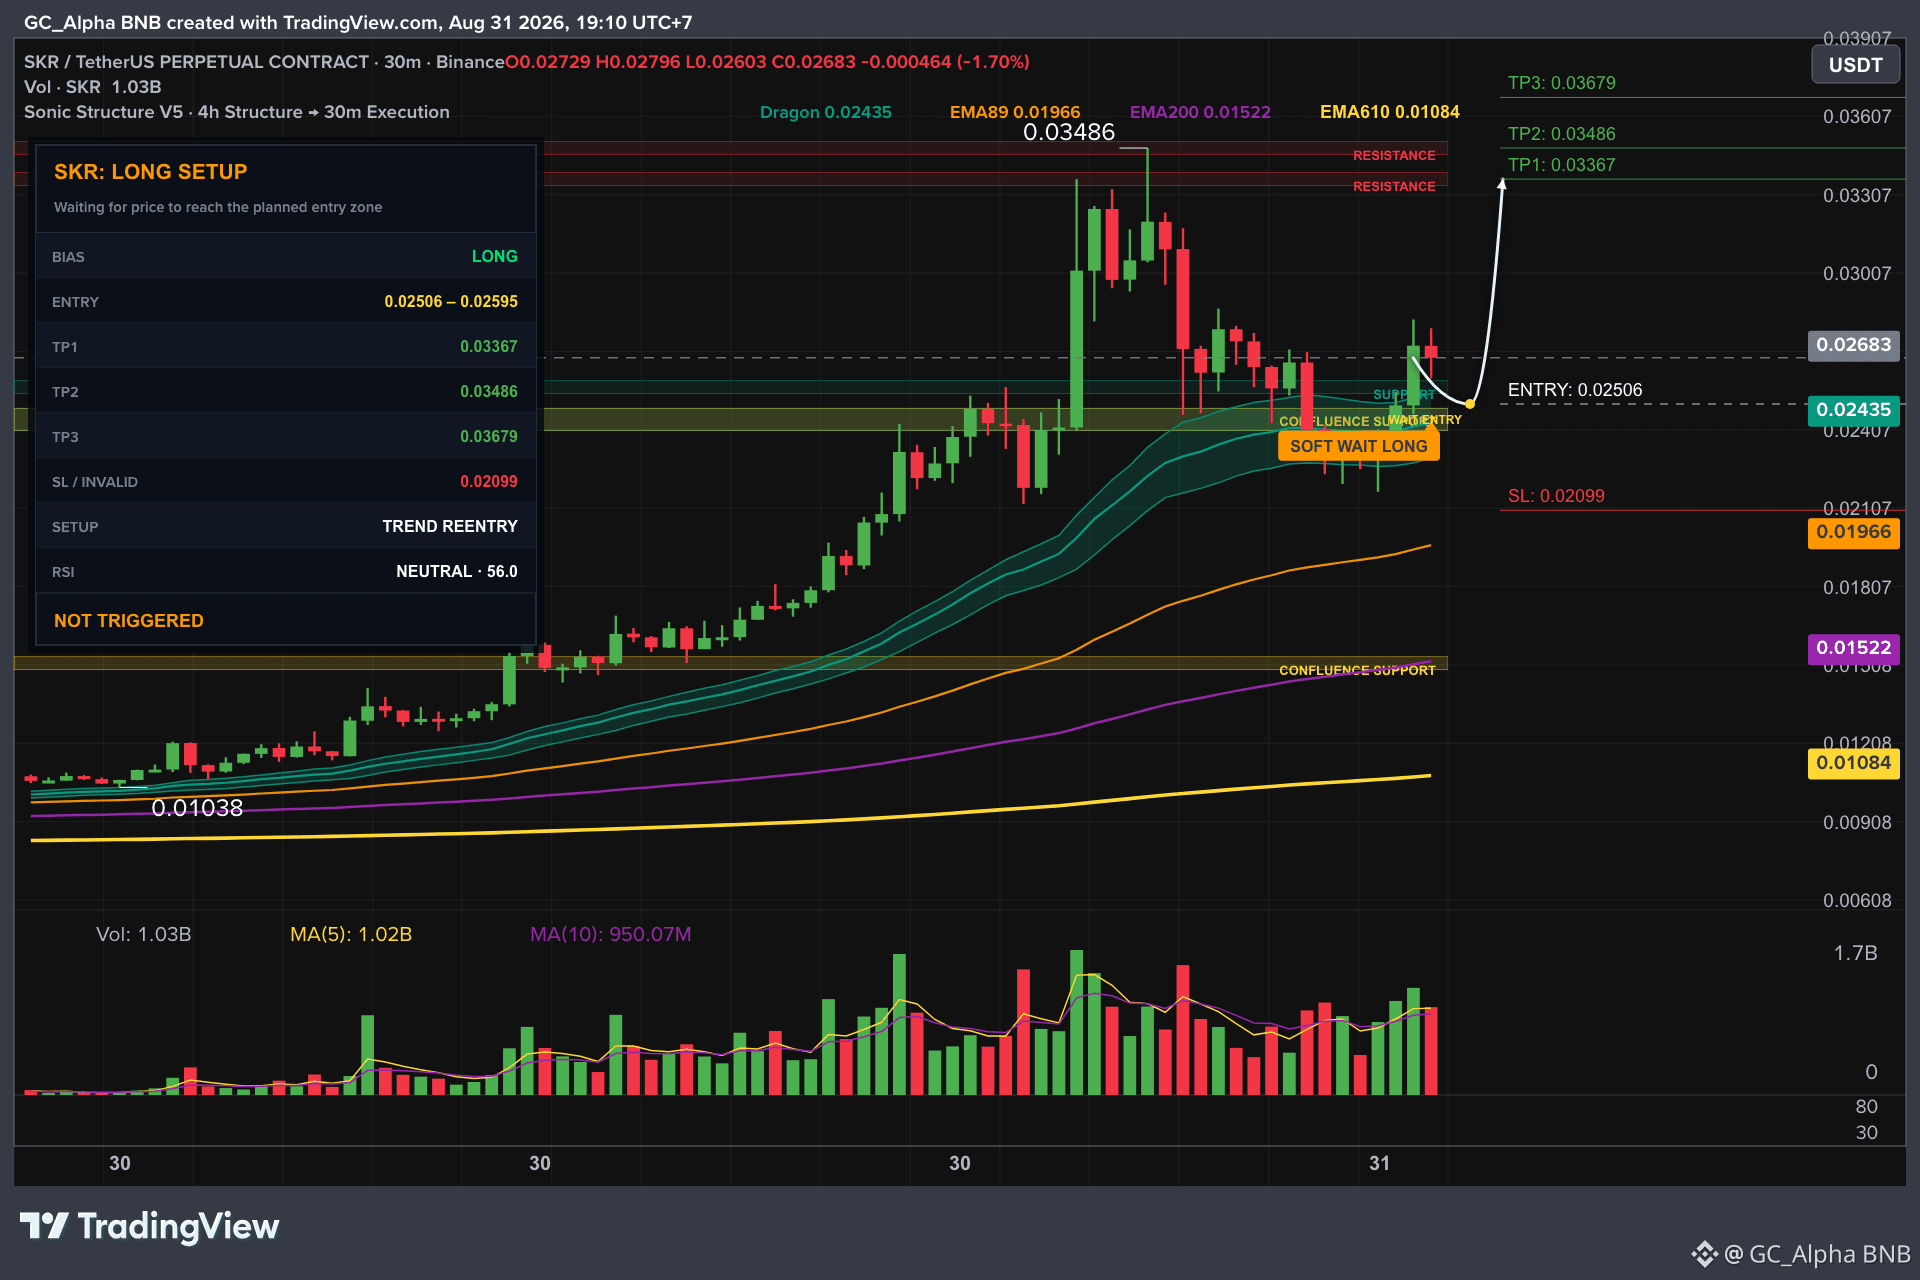This screenshot has height=1280, width=1920.
Task: Click the 'NOT TRIGGERED' status text
Action: [129, 621]
